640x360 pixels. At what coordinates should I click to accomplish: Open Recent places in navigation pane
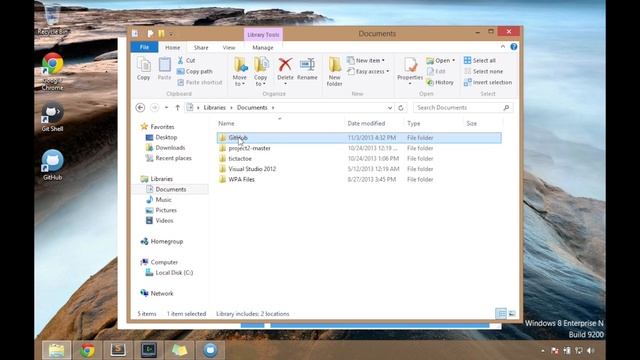[x=173, y=158]
